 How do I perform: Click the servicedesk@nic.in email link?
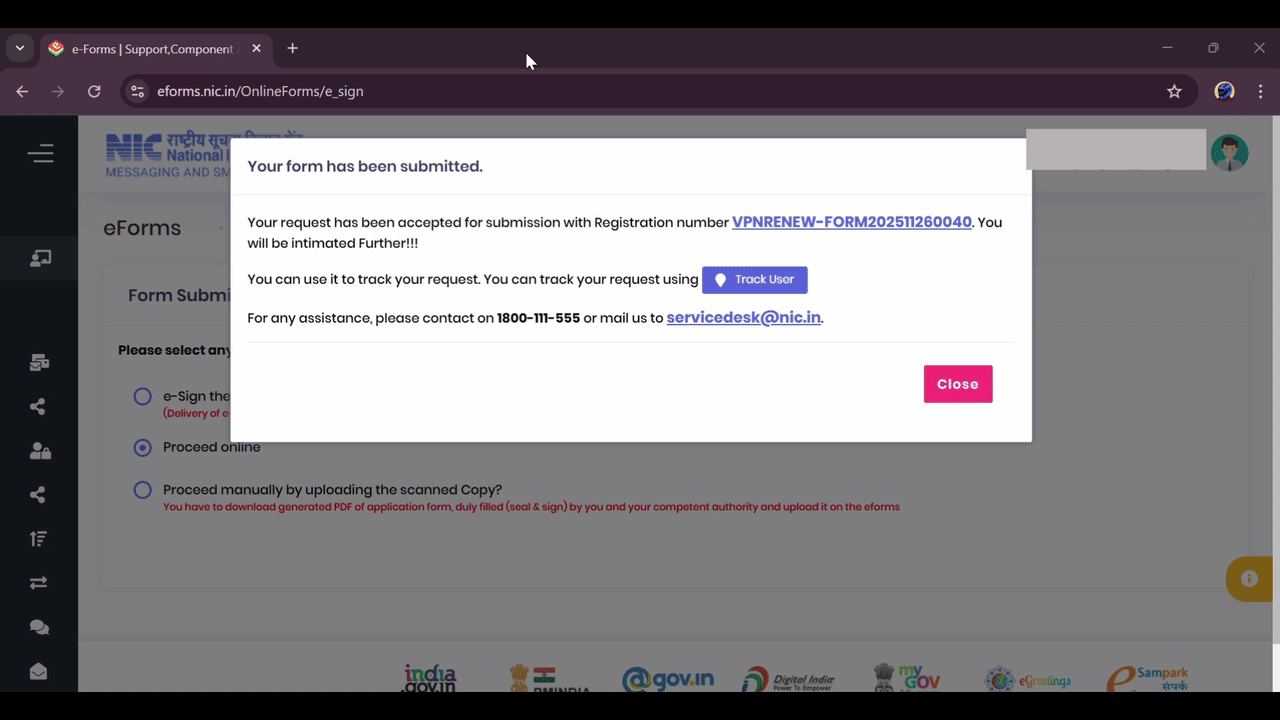click(x=743, y=317)
